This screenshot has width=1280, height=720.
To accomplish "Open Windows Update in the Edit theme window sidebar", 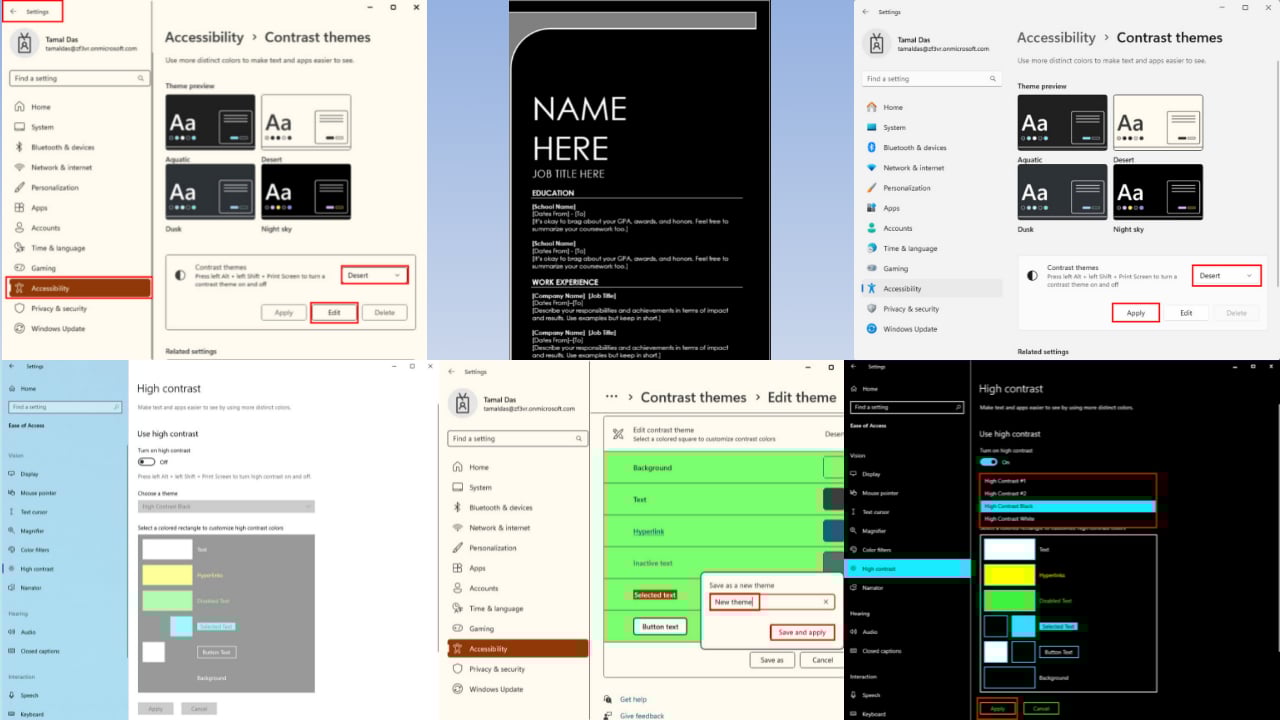I will click(x=496, y=689).
